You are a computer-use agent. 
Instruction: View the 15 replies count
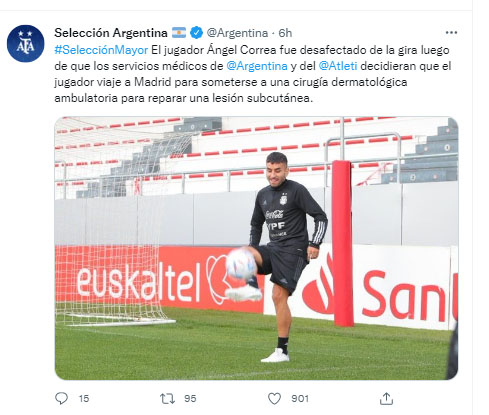[84, 399]
